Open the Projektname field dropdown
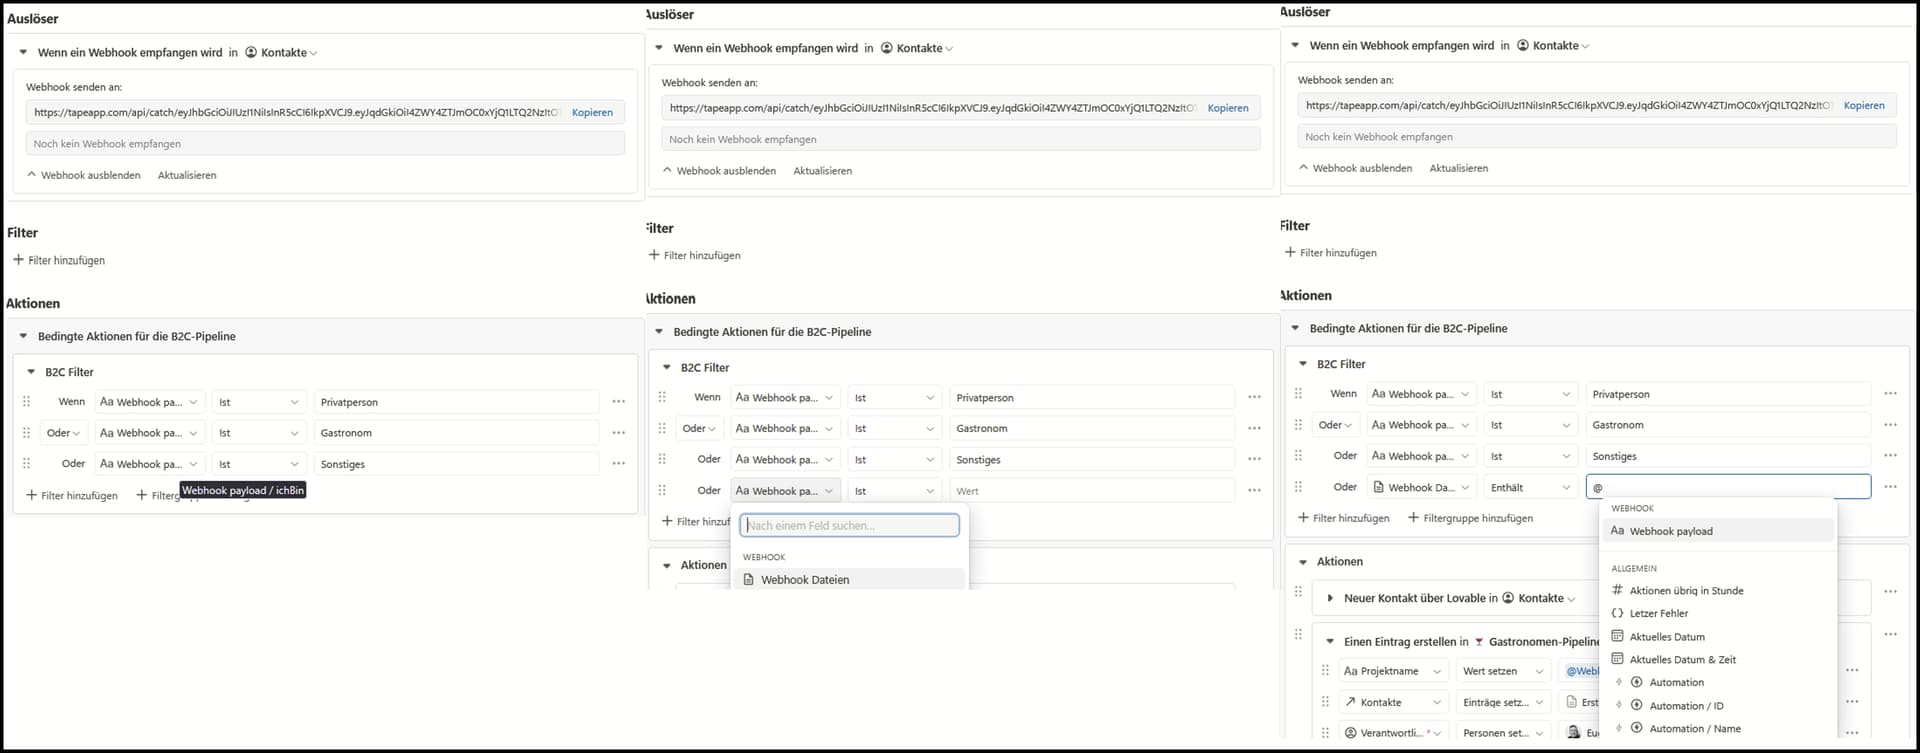 click(1394, 671)
